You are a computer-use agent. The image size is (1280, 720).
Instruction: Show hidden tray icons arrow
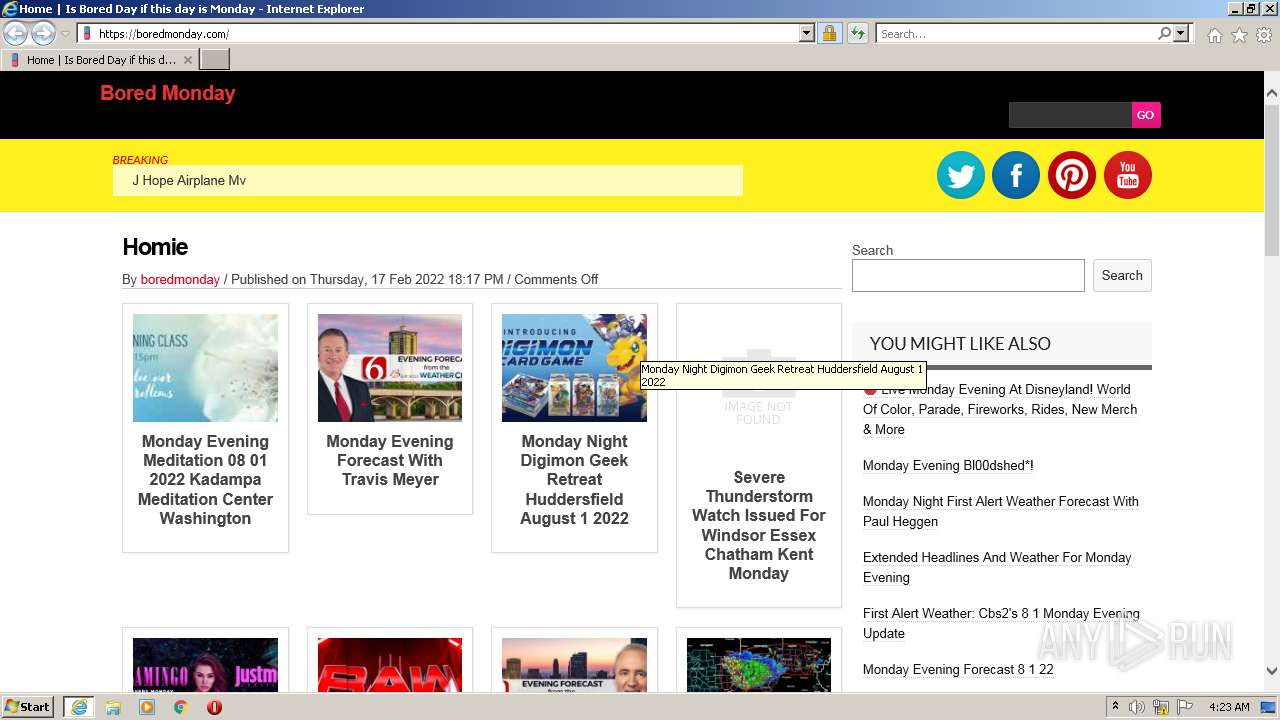pyautogui.click(x=1115, y=707)
